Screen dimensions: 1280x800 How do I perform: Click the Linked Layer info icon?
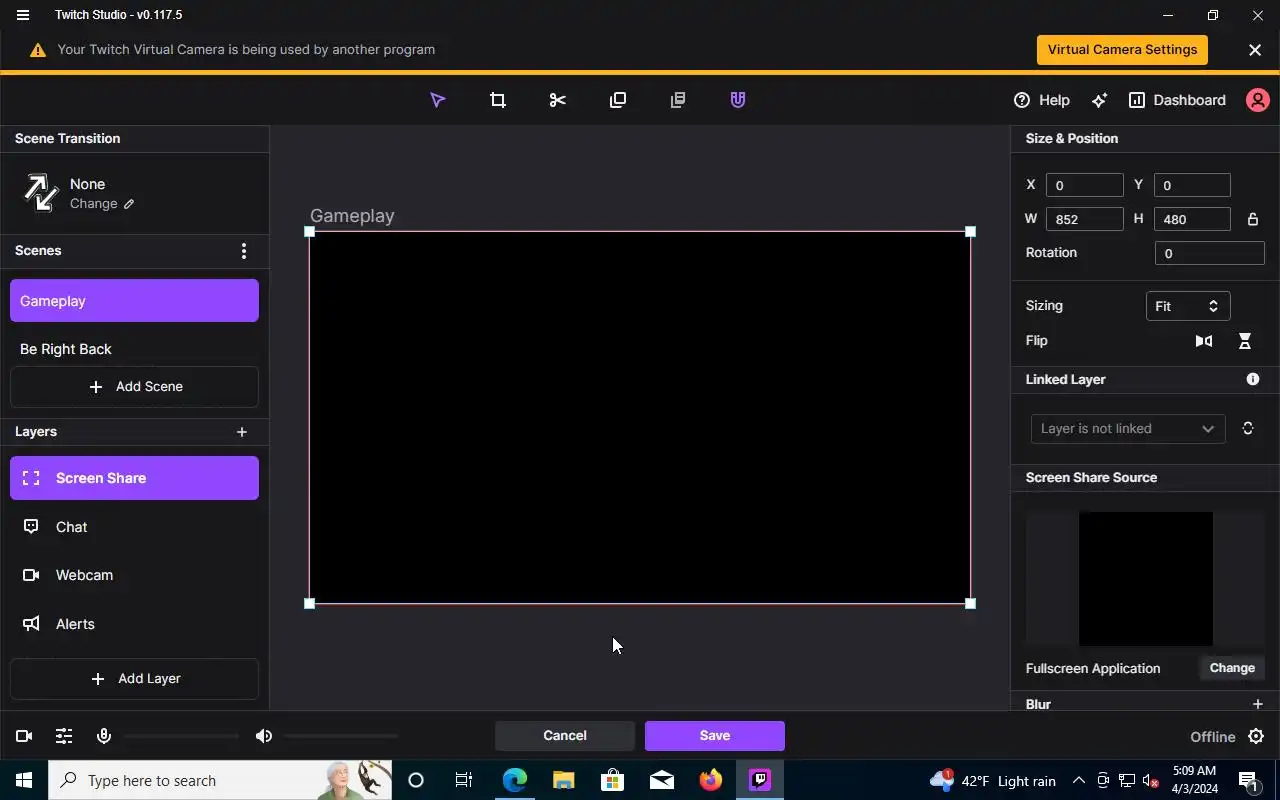tap(1253, 379)
